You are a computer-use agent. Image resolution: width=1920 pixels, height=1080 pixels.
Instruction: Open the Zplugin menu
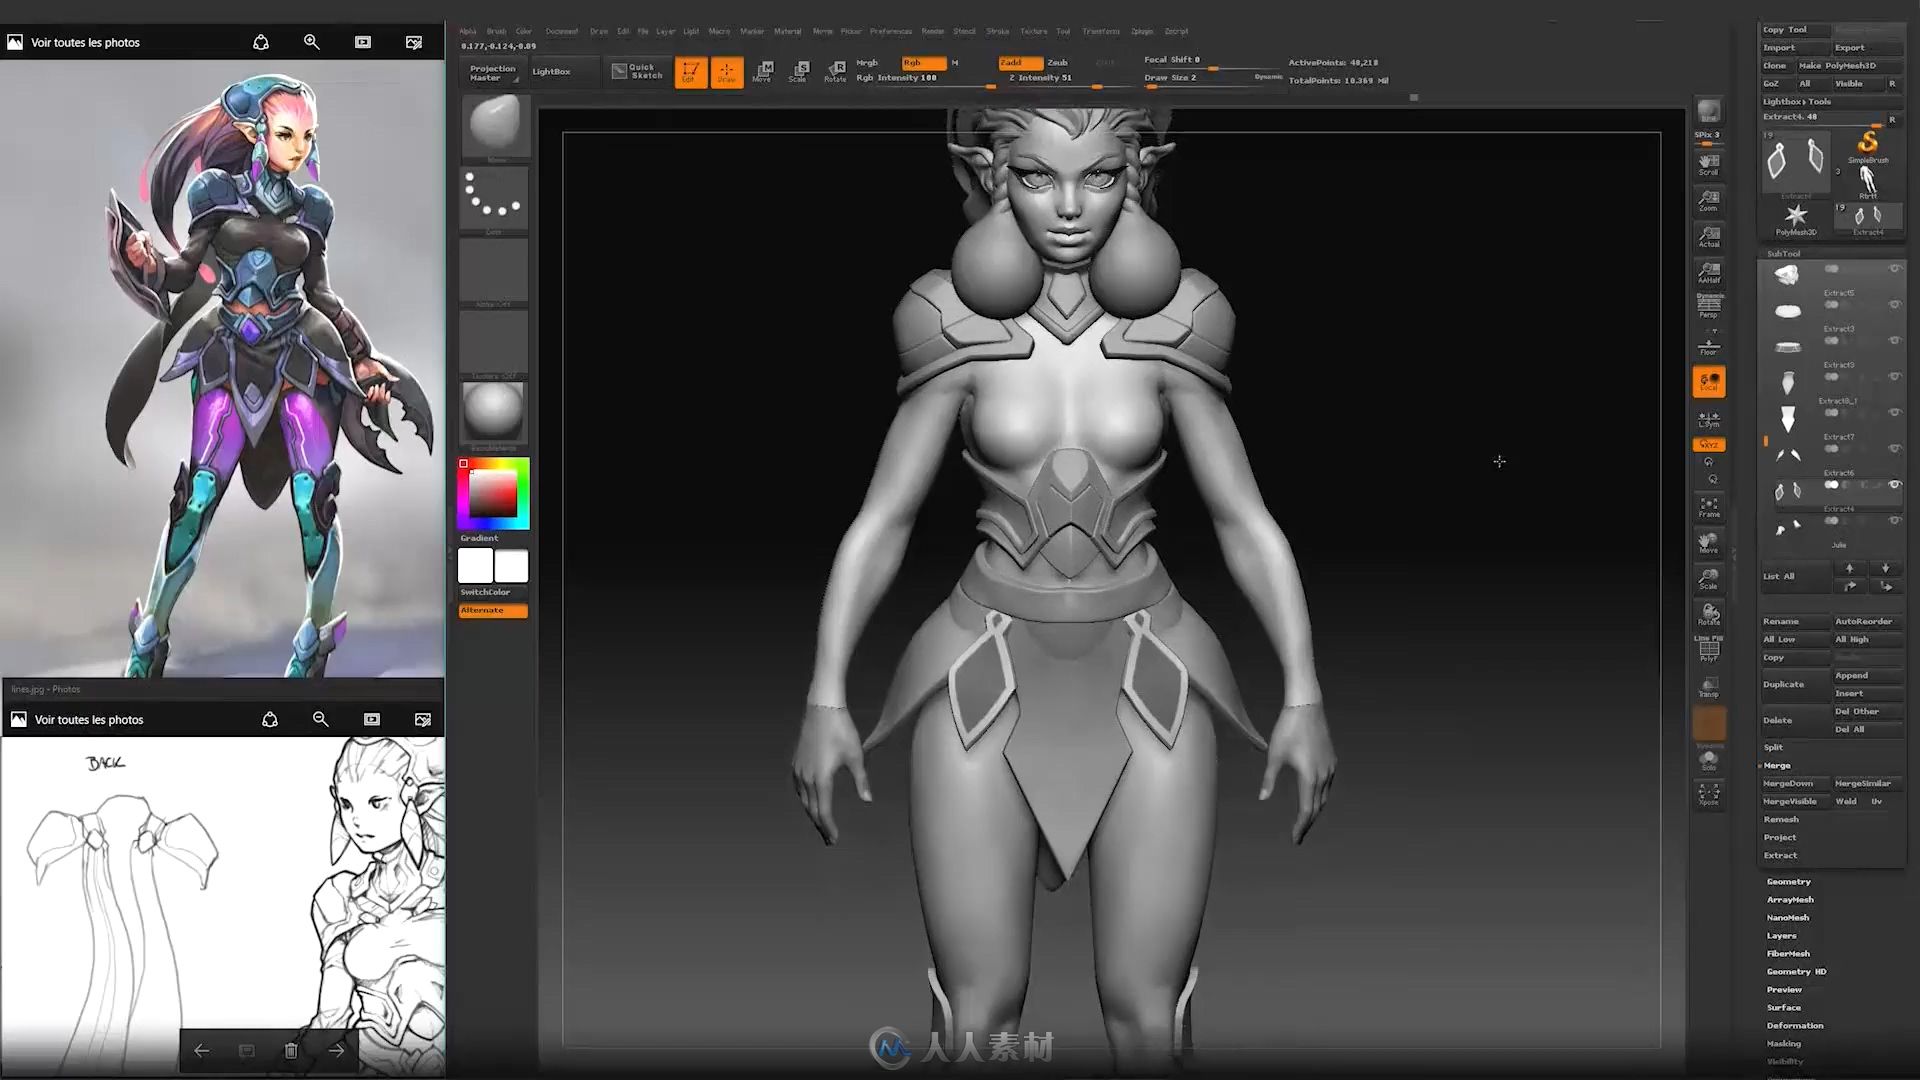tap(1142, 31)
